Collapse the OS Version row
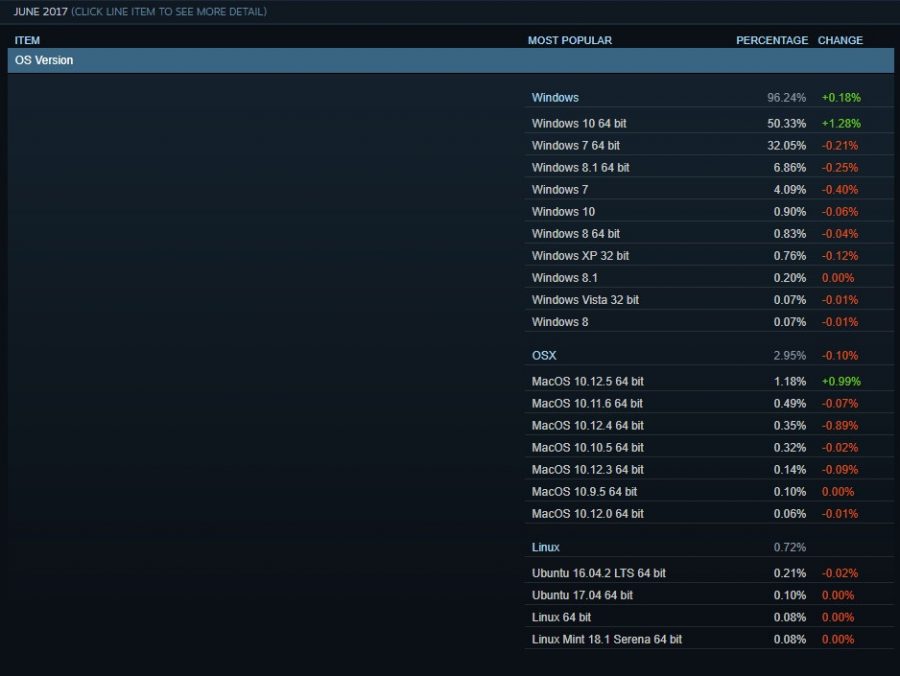 click(x=451, y=60)
